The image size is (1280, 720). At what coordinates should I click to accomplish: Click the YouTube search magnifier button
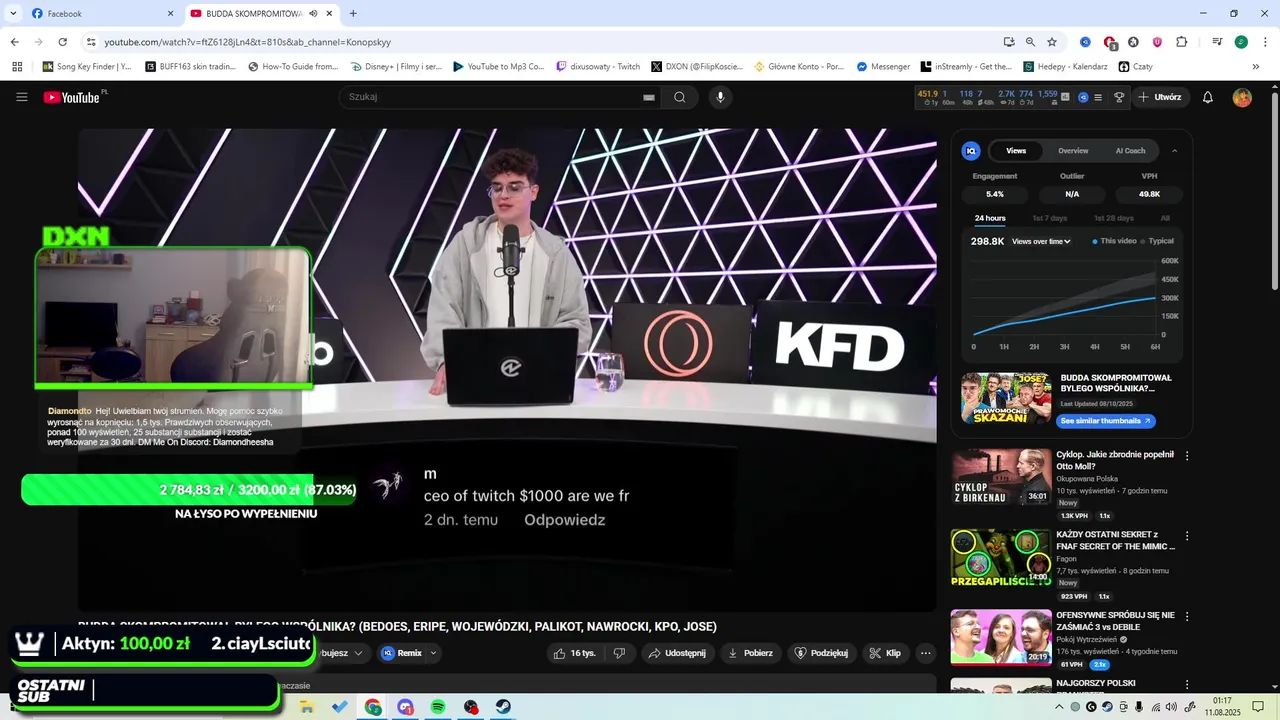[680, 97]
